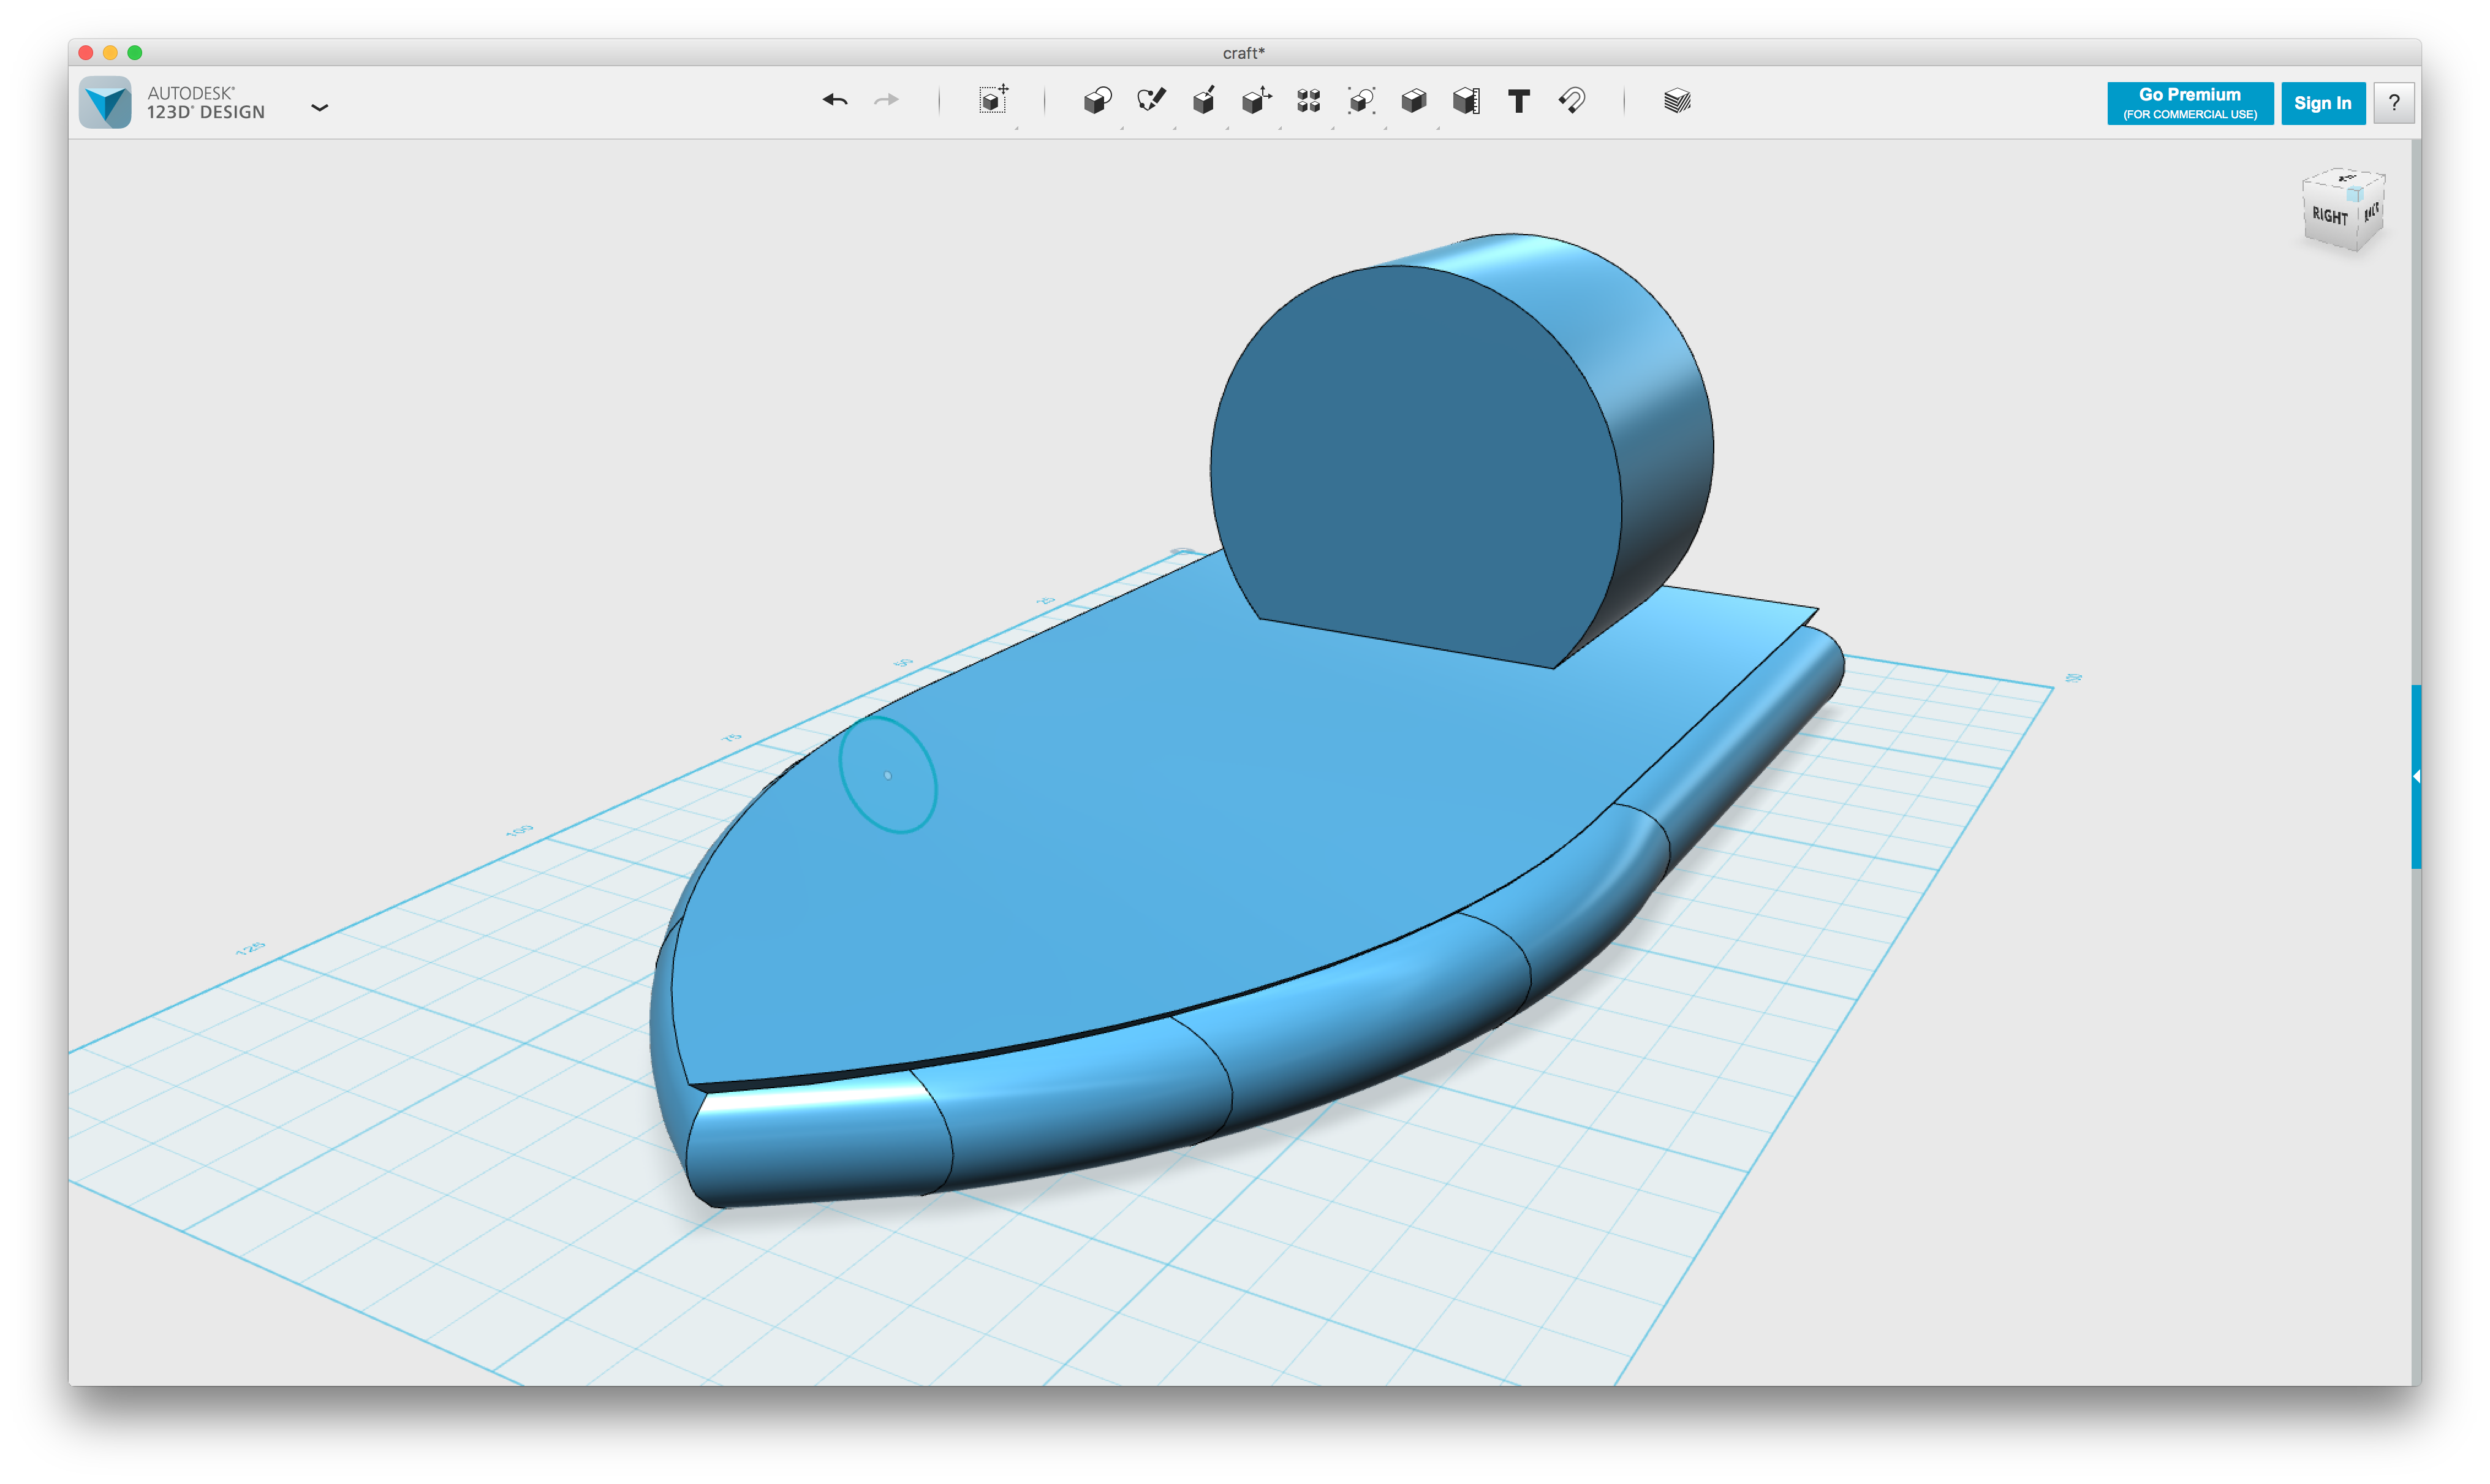This screenshot has height=1484, width=2490.
Task: Expand the collapsed right side panel arrow
Action: [2416, 776]
